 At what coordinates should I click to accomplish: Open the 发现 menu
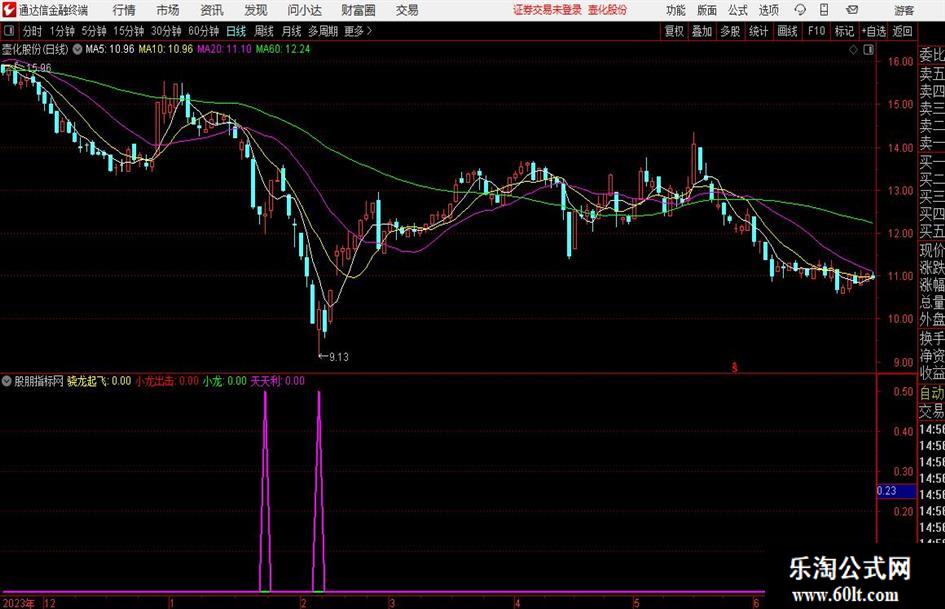pos(256,10)
